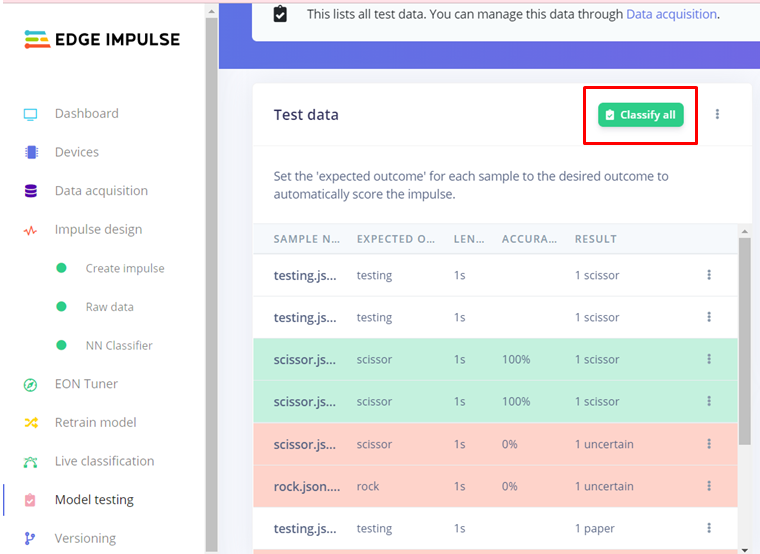Open three-dot menu for second green scissor row

(709, 401)
